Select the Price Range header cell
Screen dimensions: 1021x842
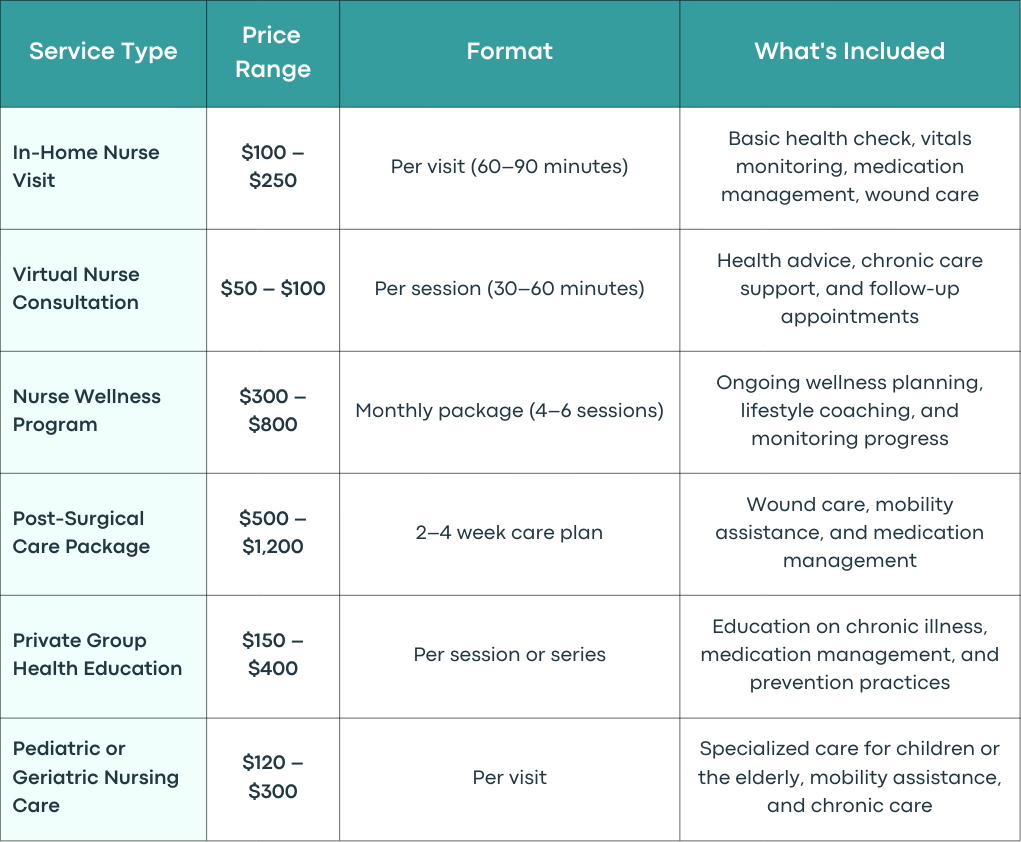point(272,52)
